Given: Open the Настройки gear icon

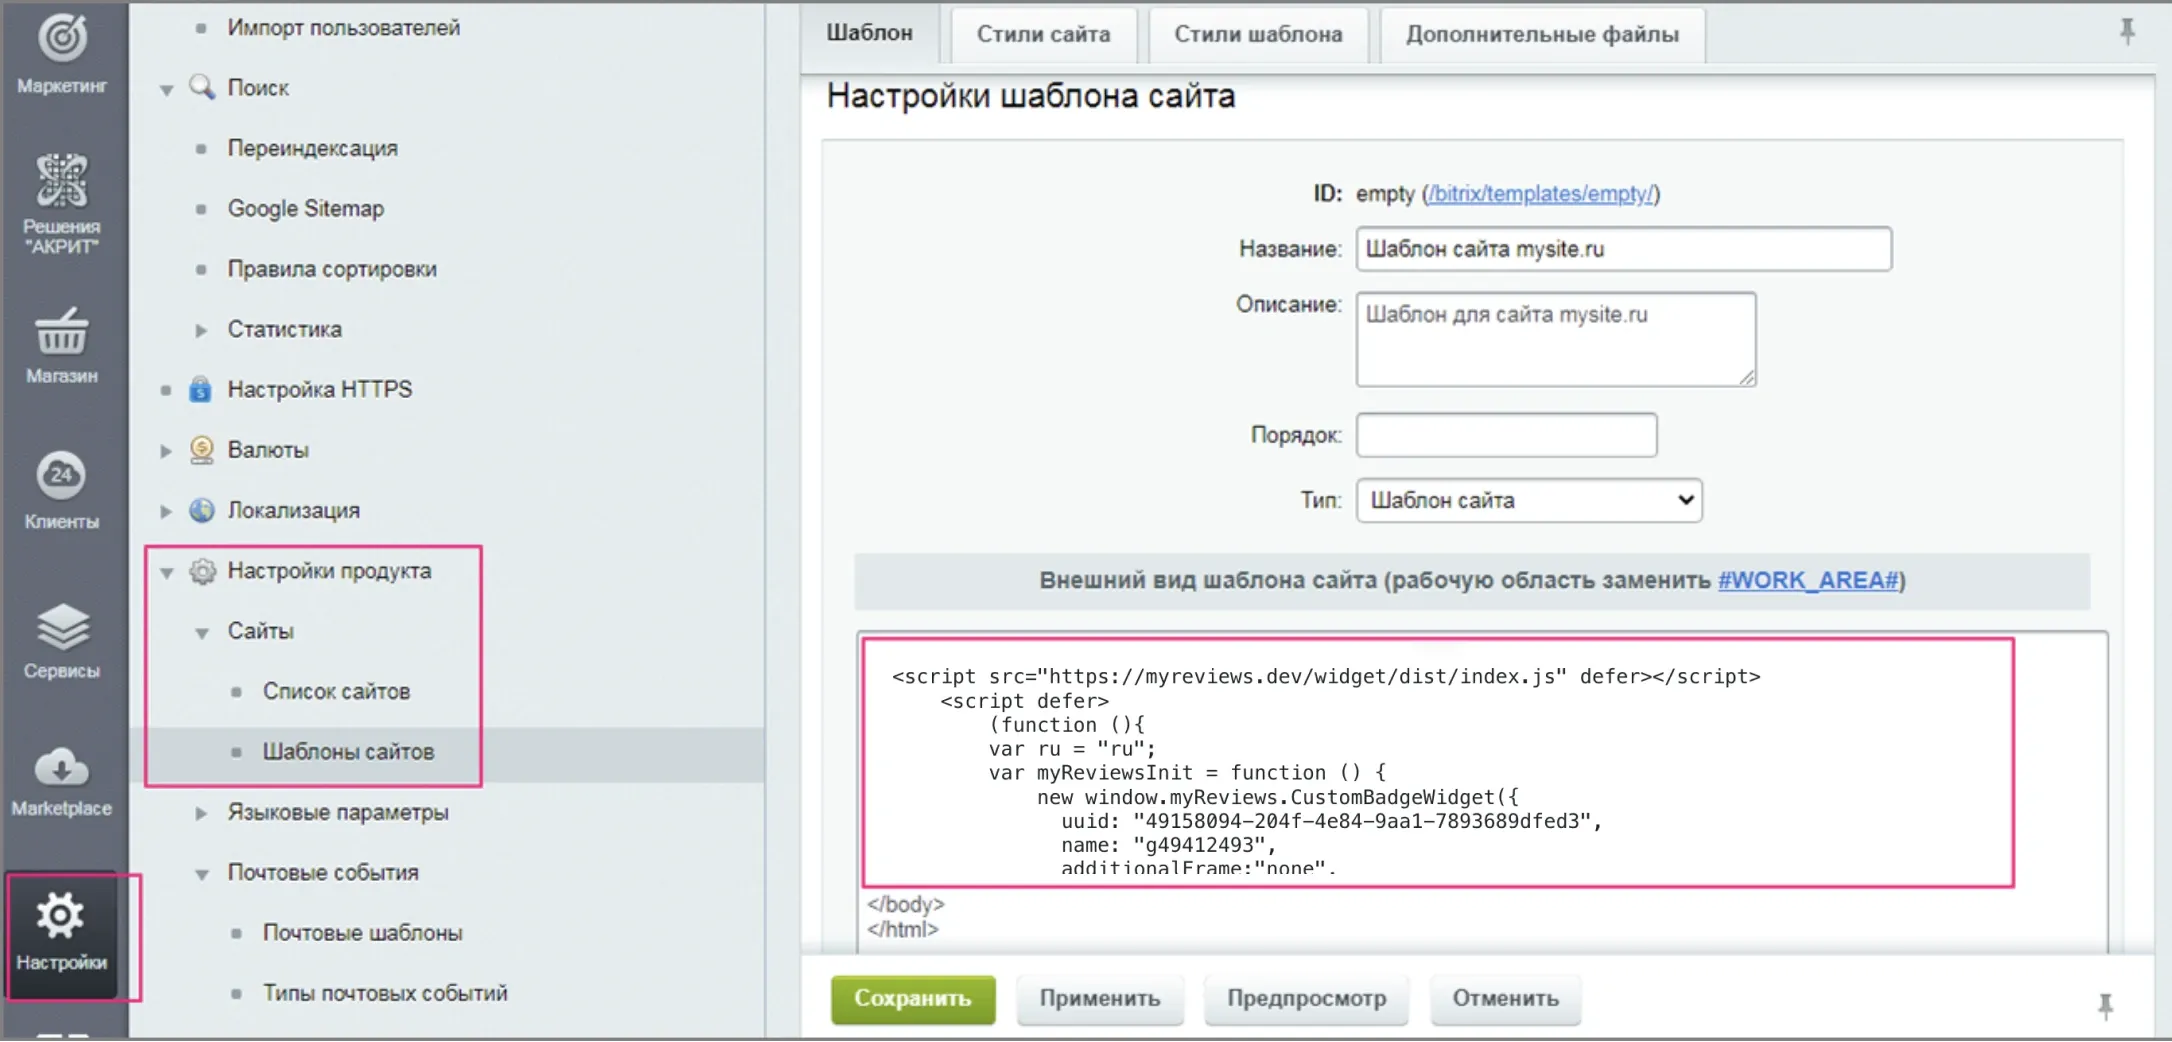Looking at the screenshot, I should pyautogui.click(x=61, y=916).
